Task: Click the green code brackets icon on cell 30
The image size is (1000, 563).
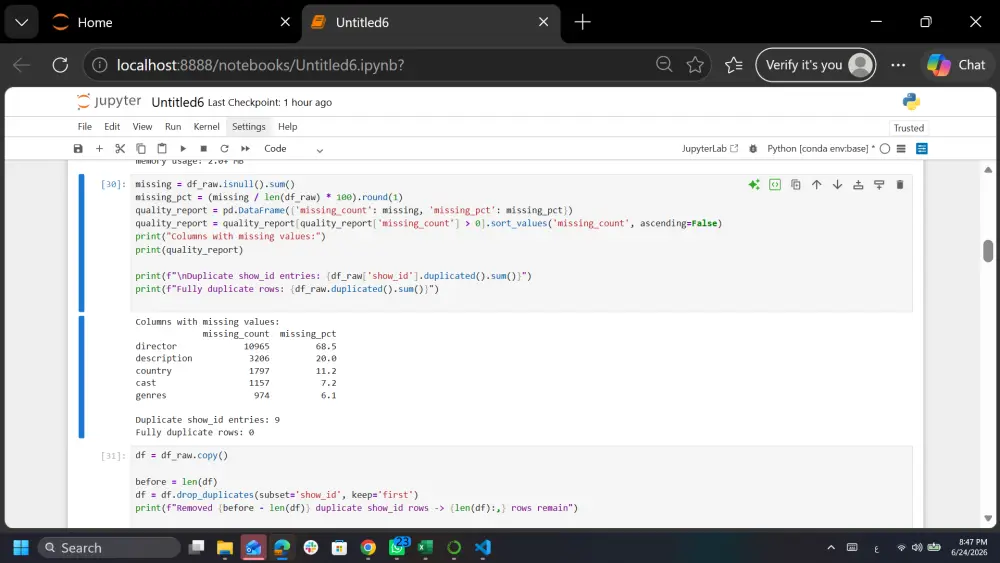Action: click(775, 185)
